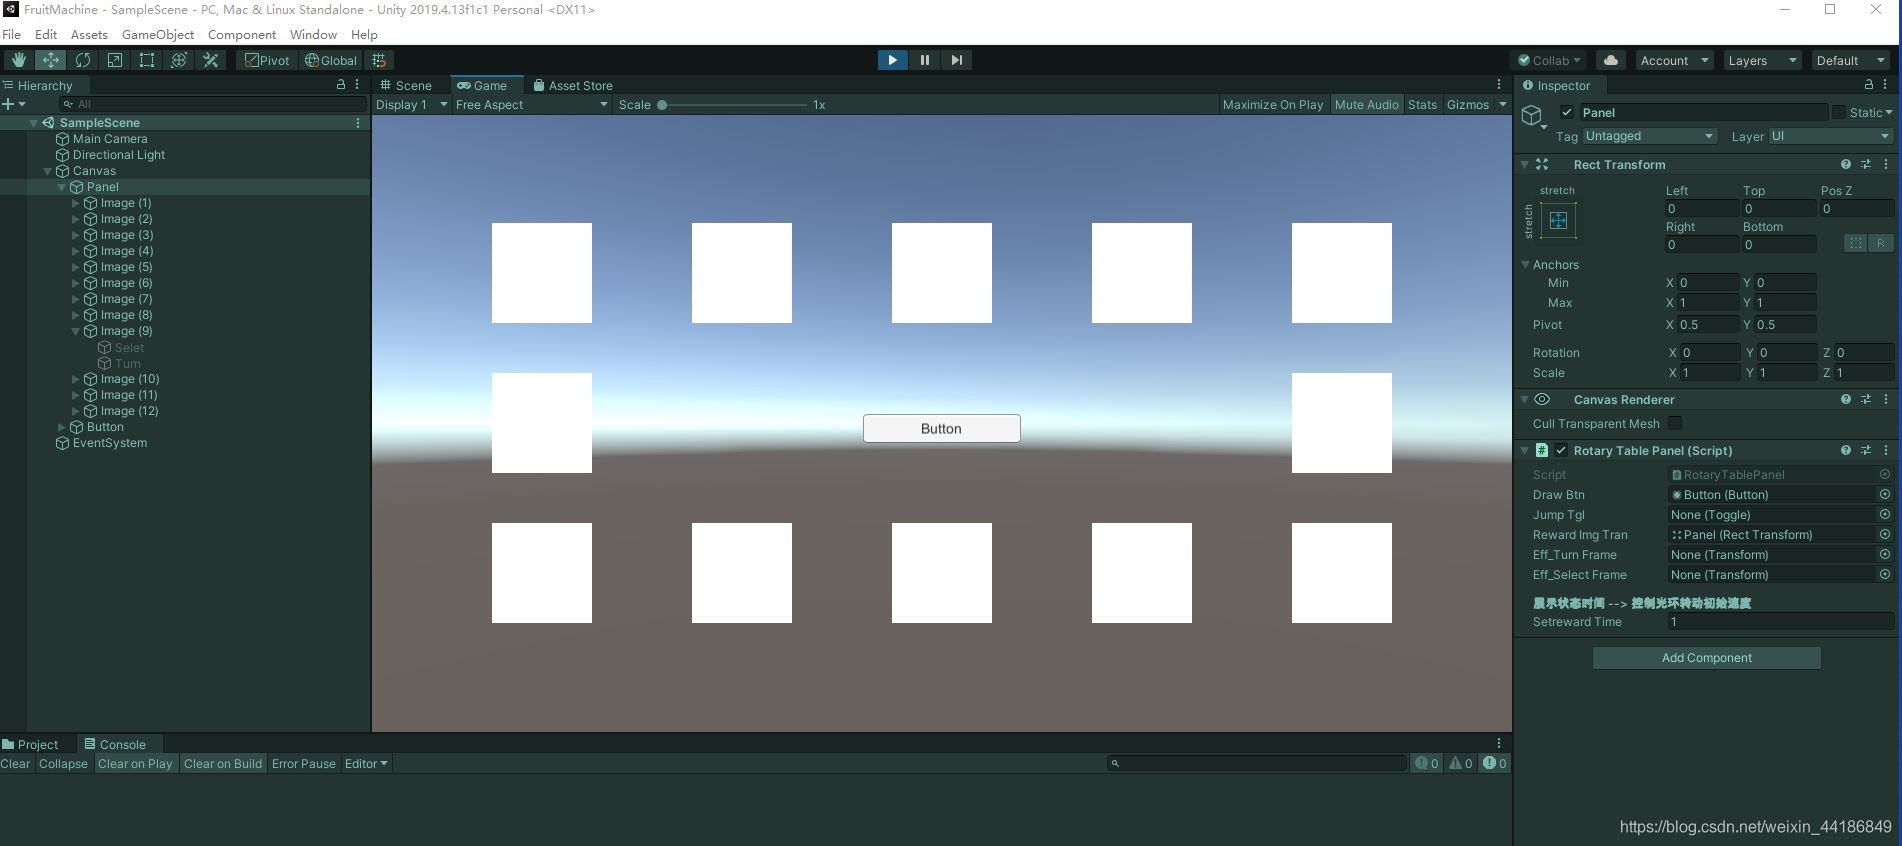Select the Move tool
1902x846 pixels.
[x=50, y=60]
